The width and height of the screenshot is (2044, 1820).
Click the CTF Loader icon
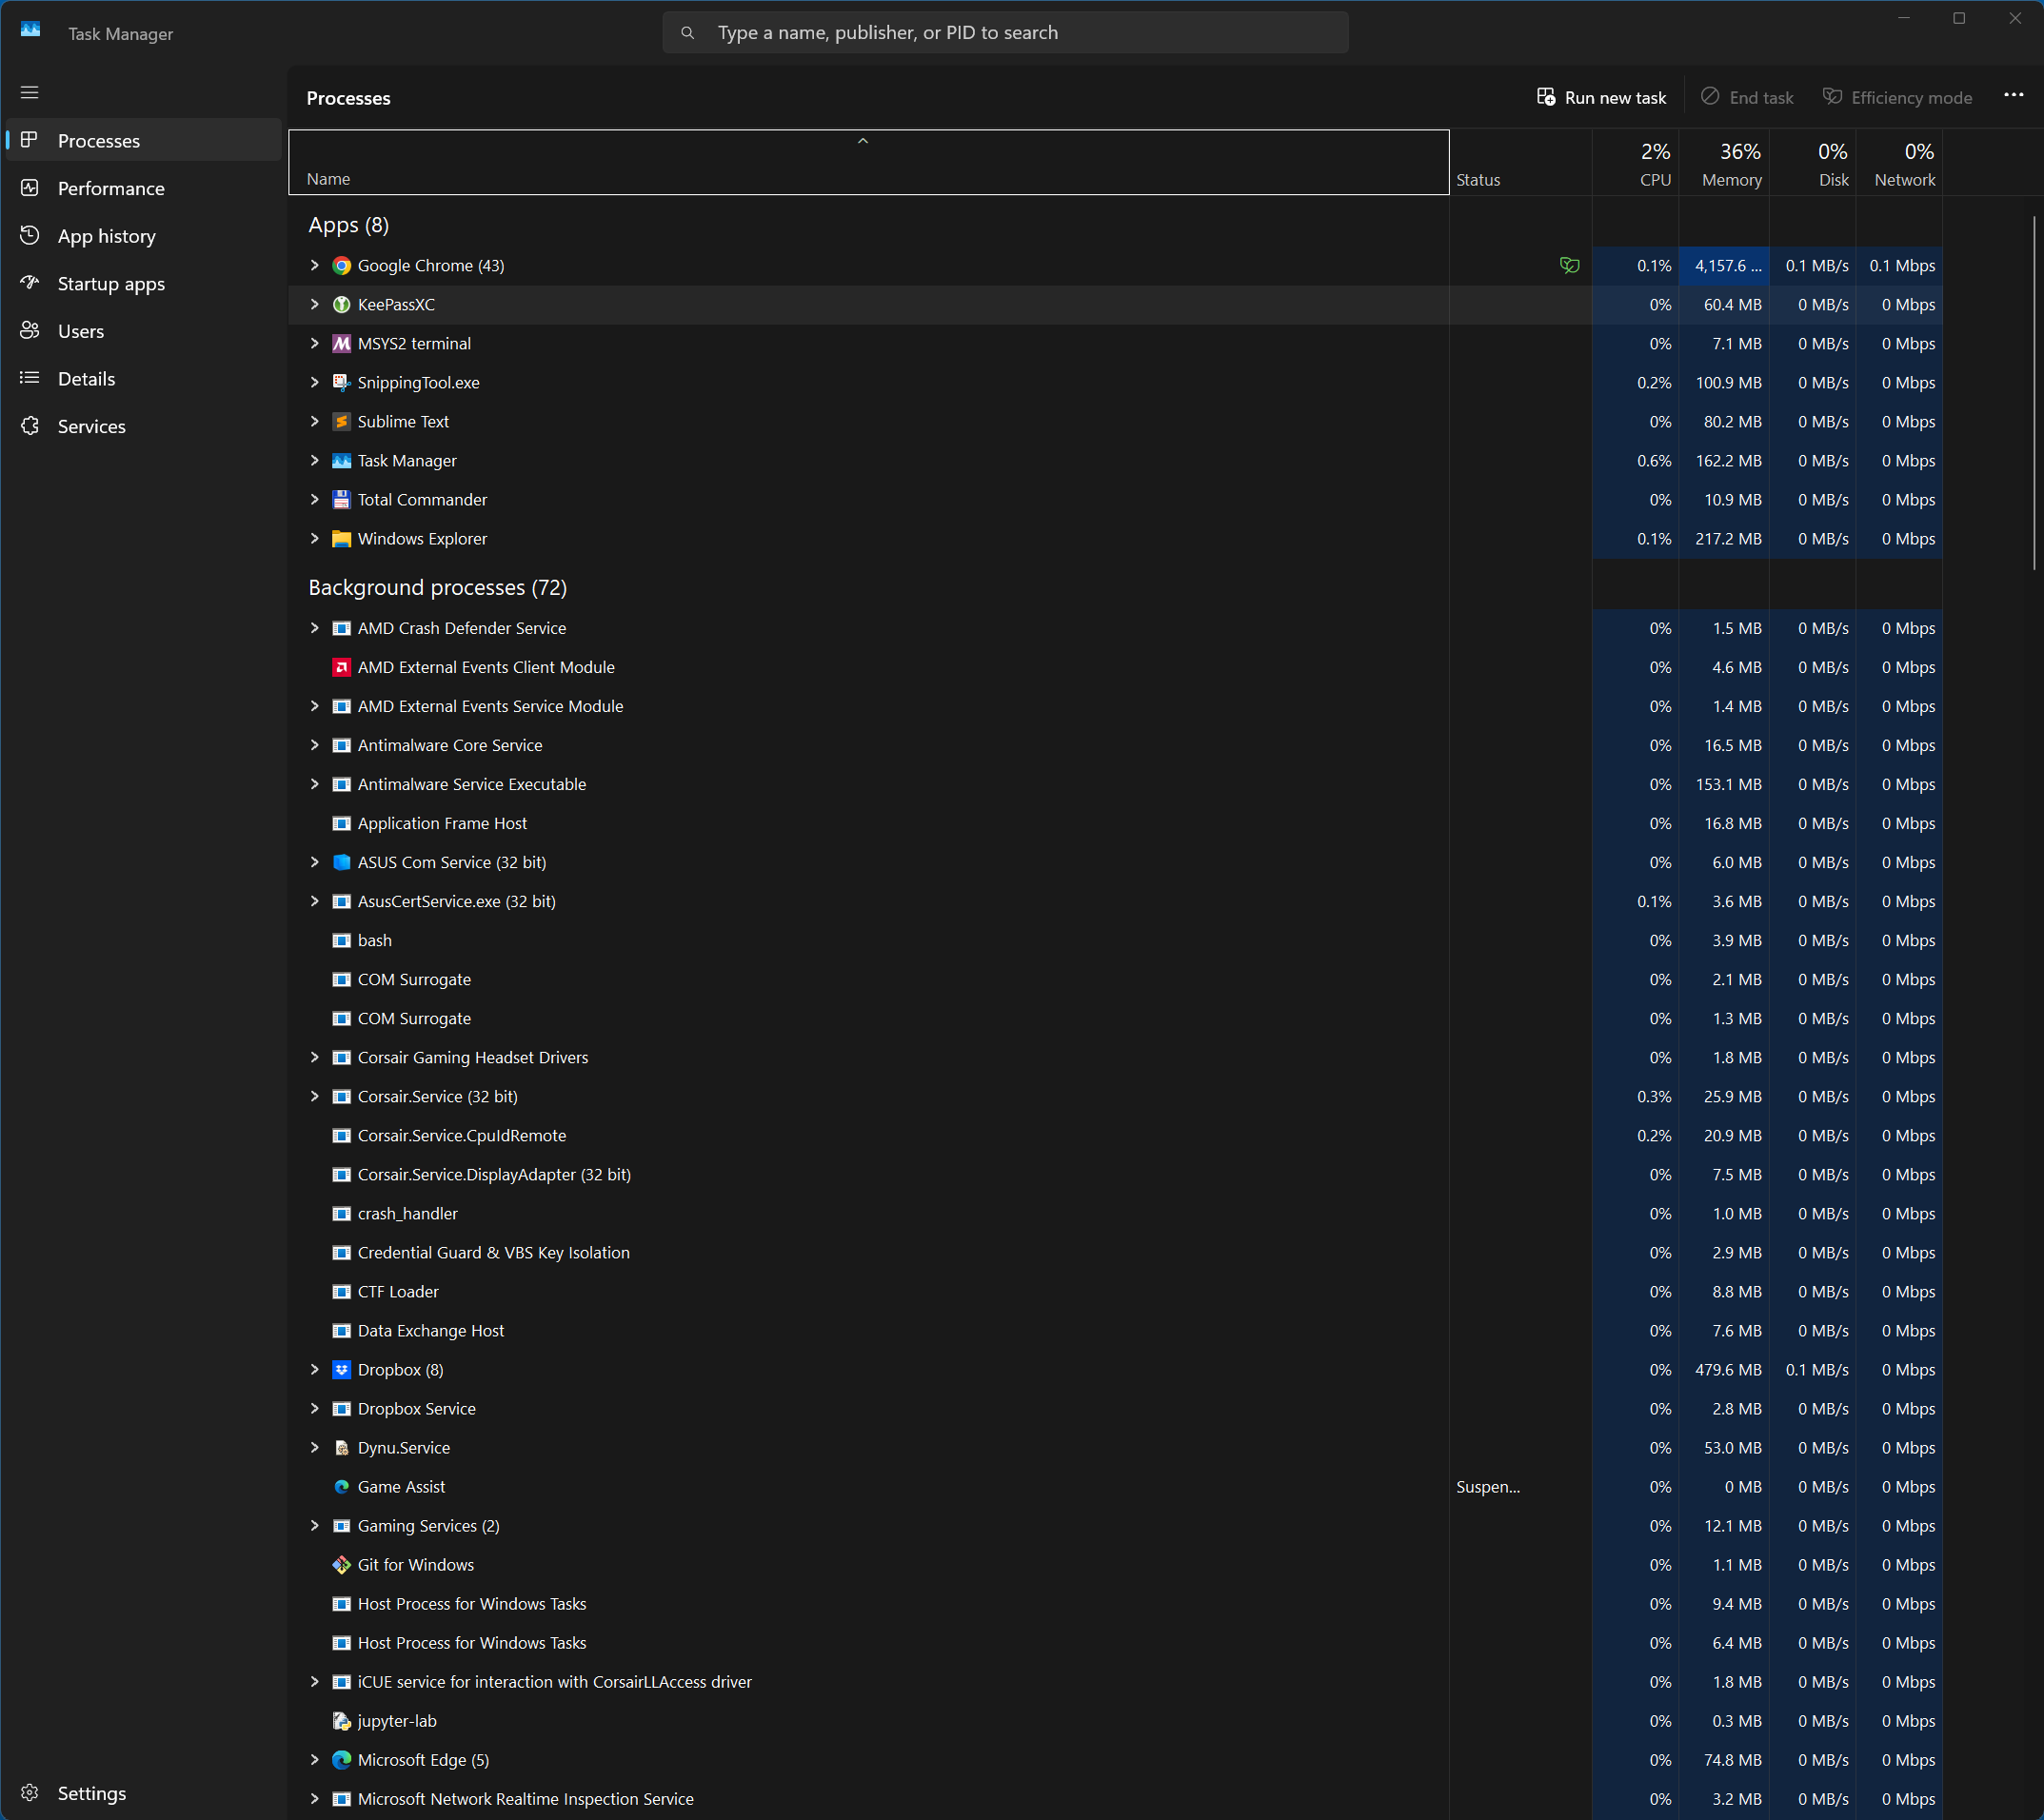[x=341, y=1292]
